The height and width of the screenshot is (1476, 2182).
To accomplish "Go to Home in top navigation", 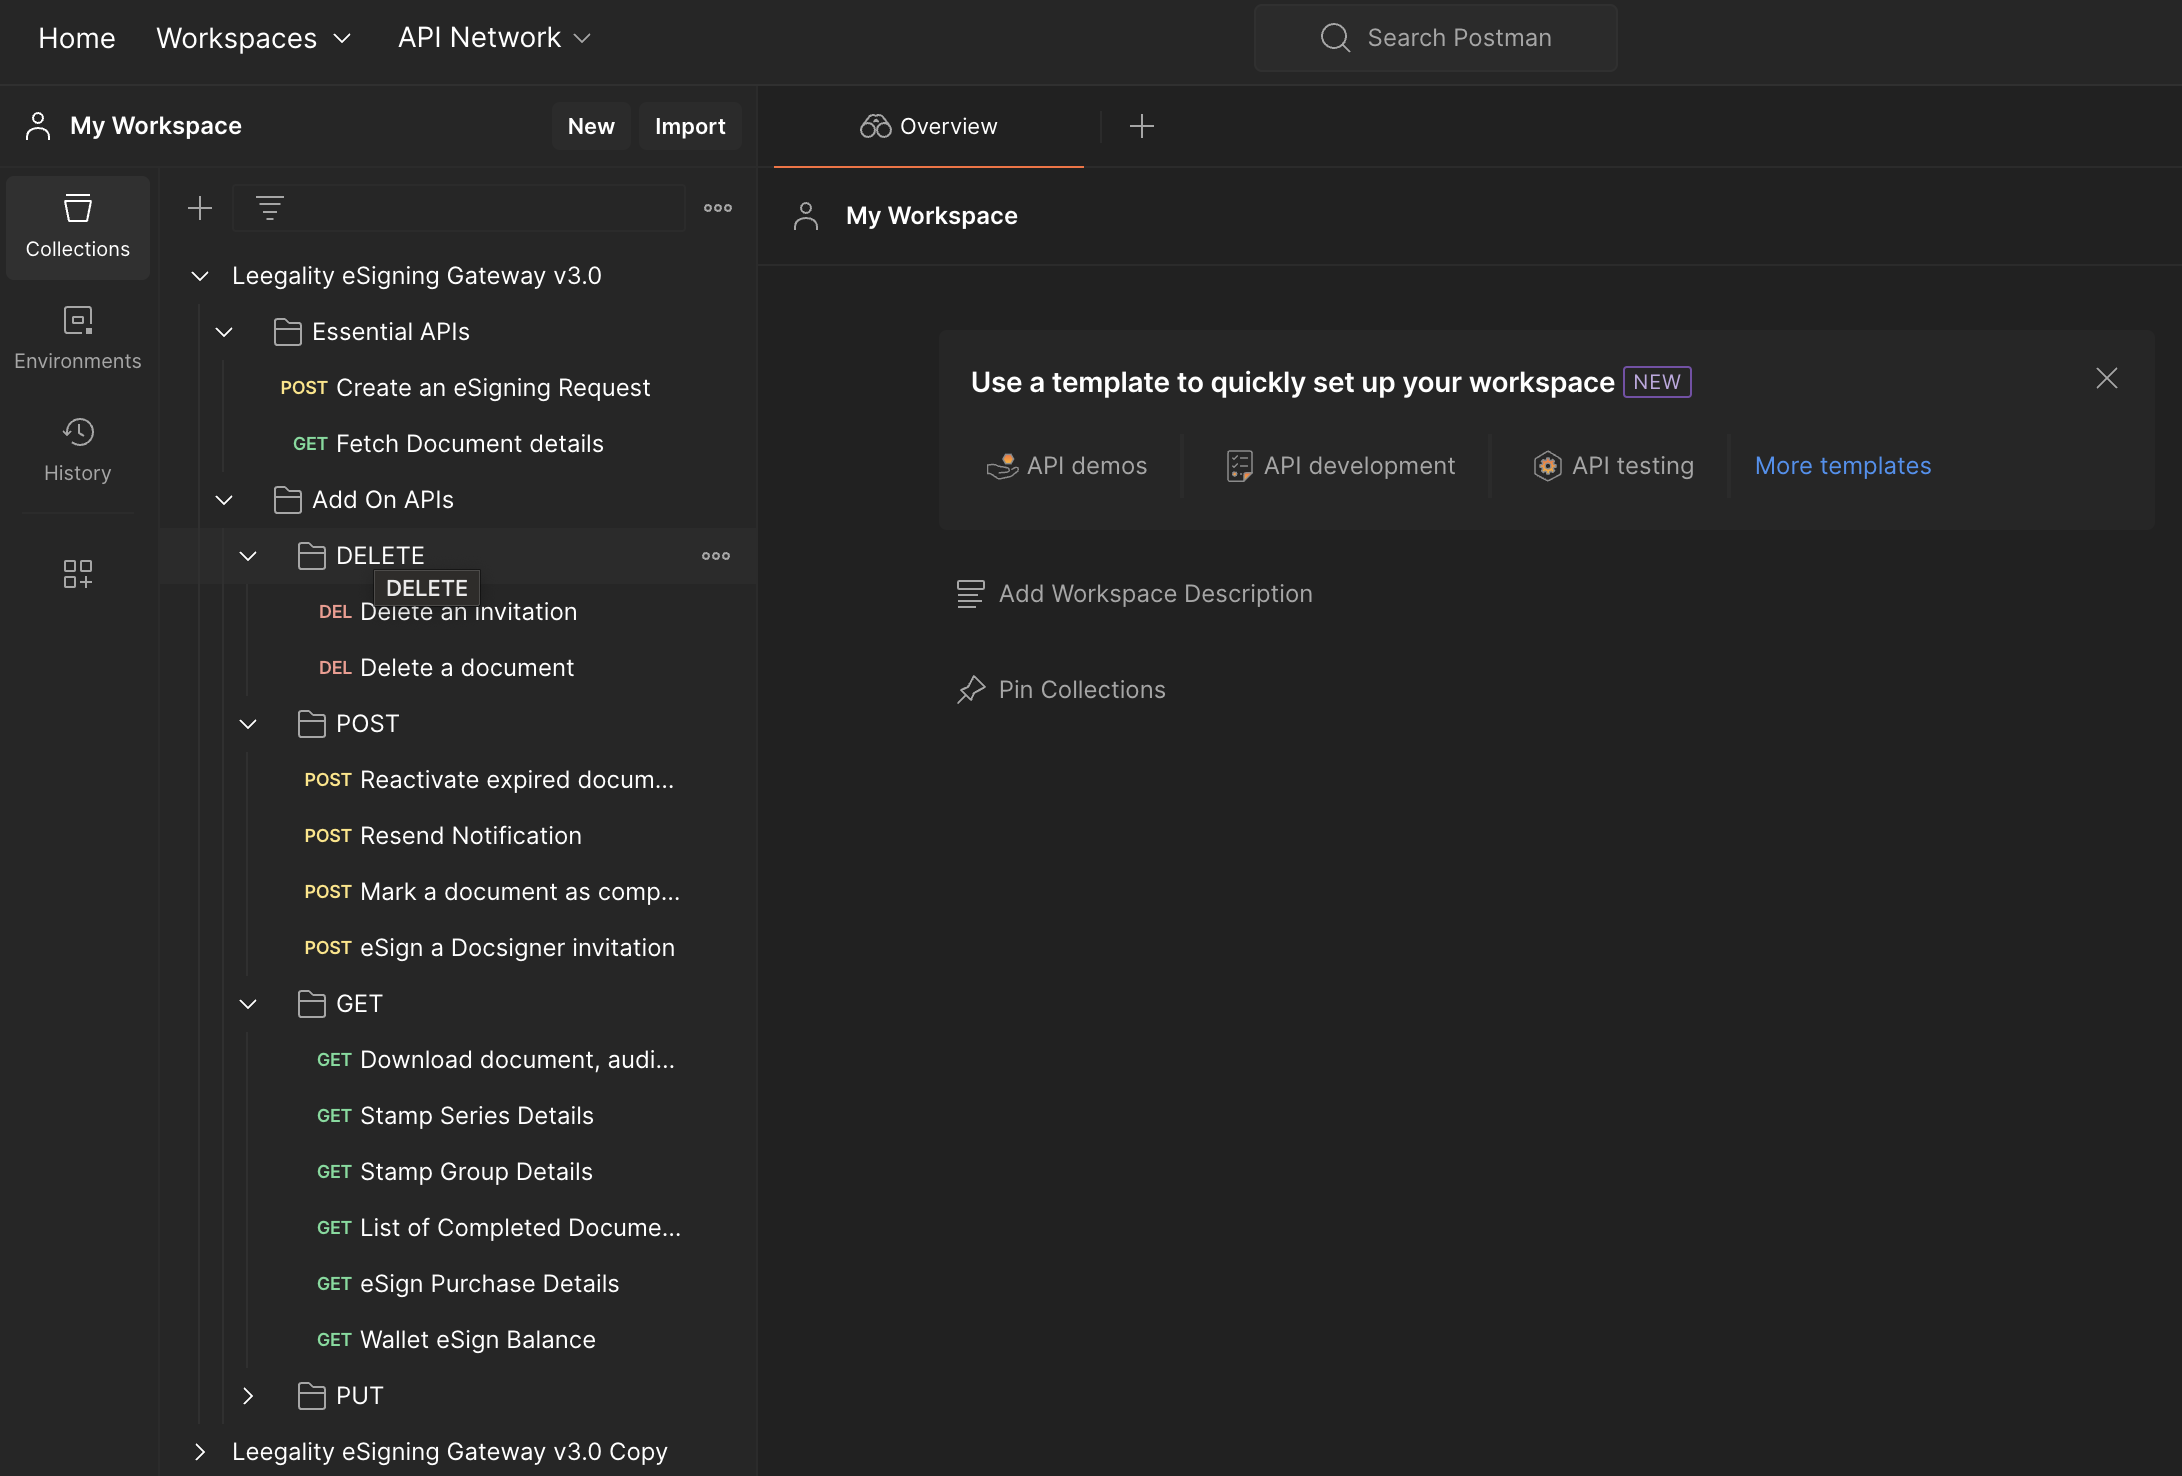I will tap(77, 38).
